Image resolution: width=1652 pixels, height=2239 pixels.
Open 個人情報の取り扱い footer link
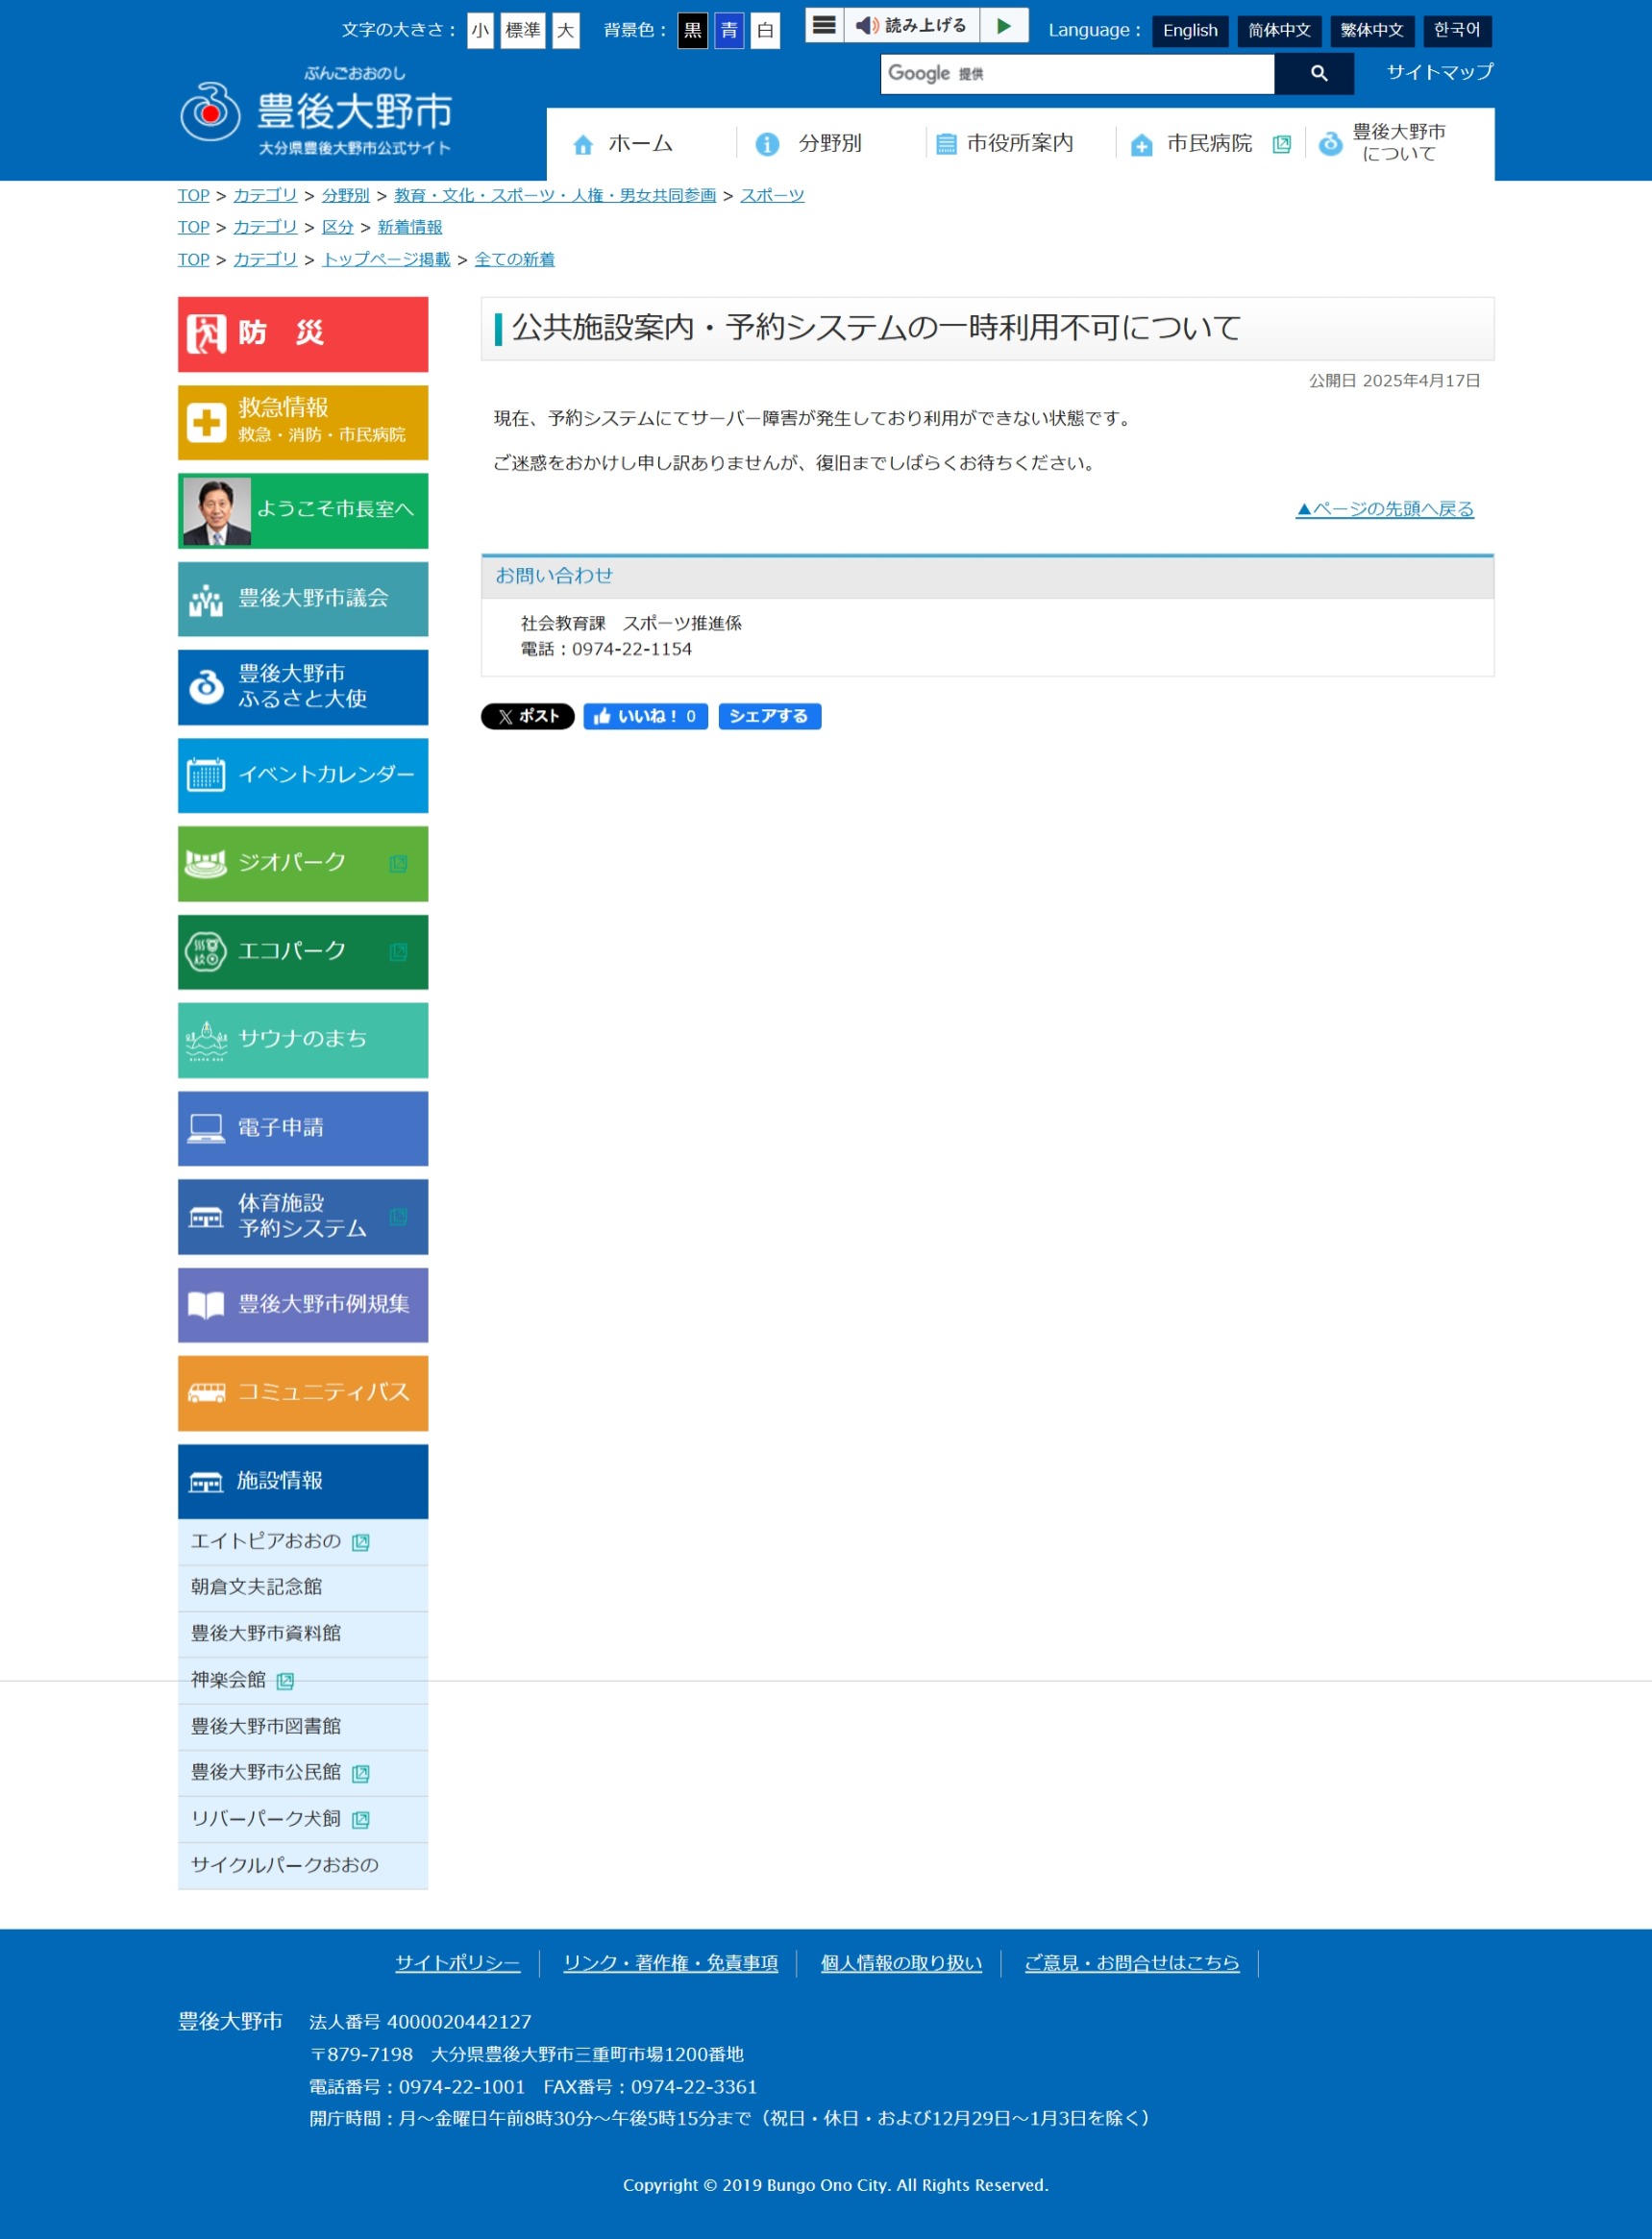pos(902,1964)
